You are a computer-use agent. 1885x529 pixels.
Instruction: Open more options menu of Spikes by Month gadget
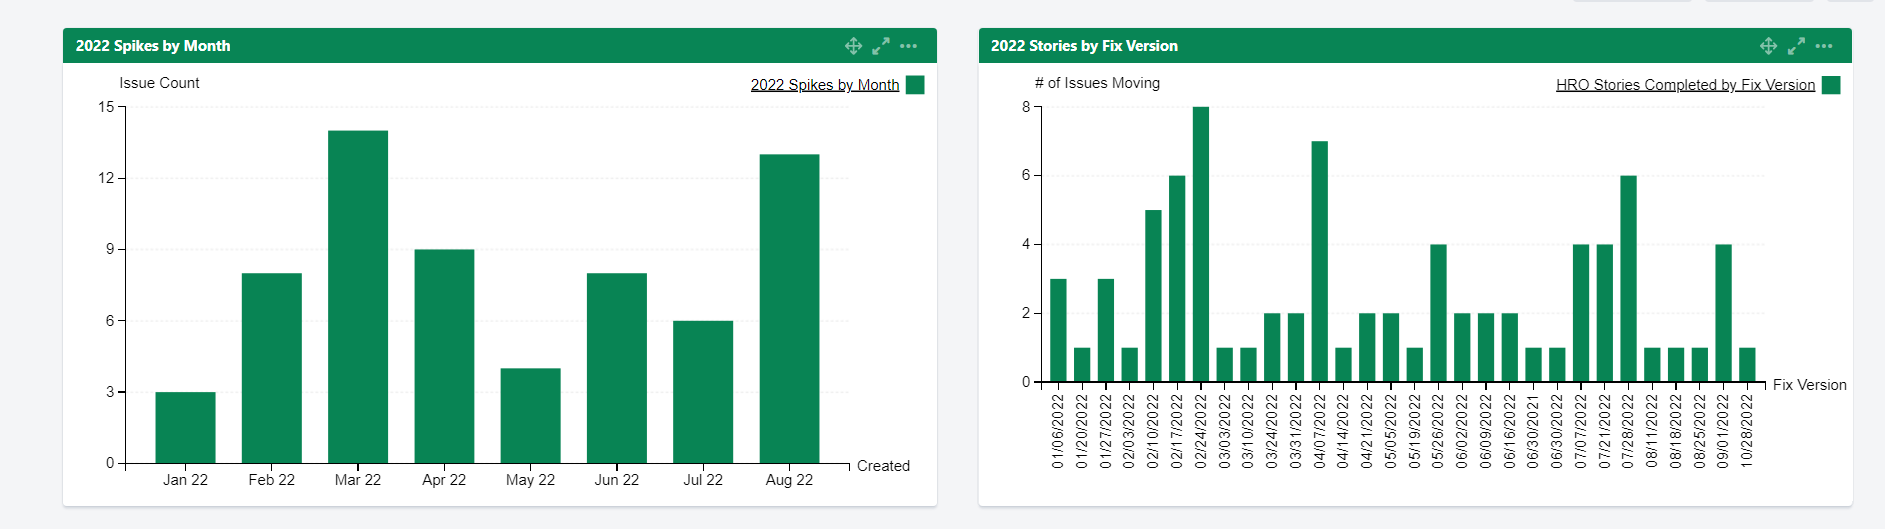tap(908, 46)
